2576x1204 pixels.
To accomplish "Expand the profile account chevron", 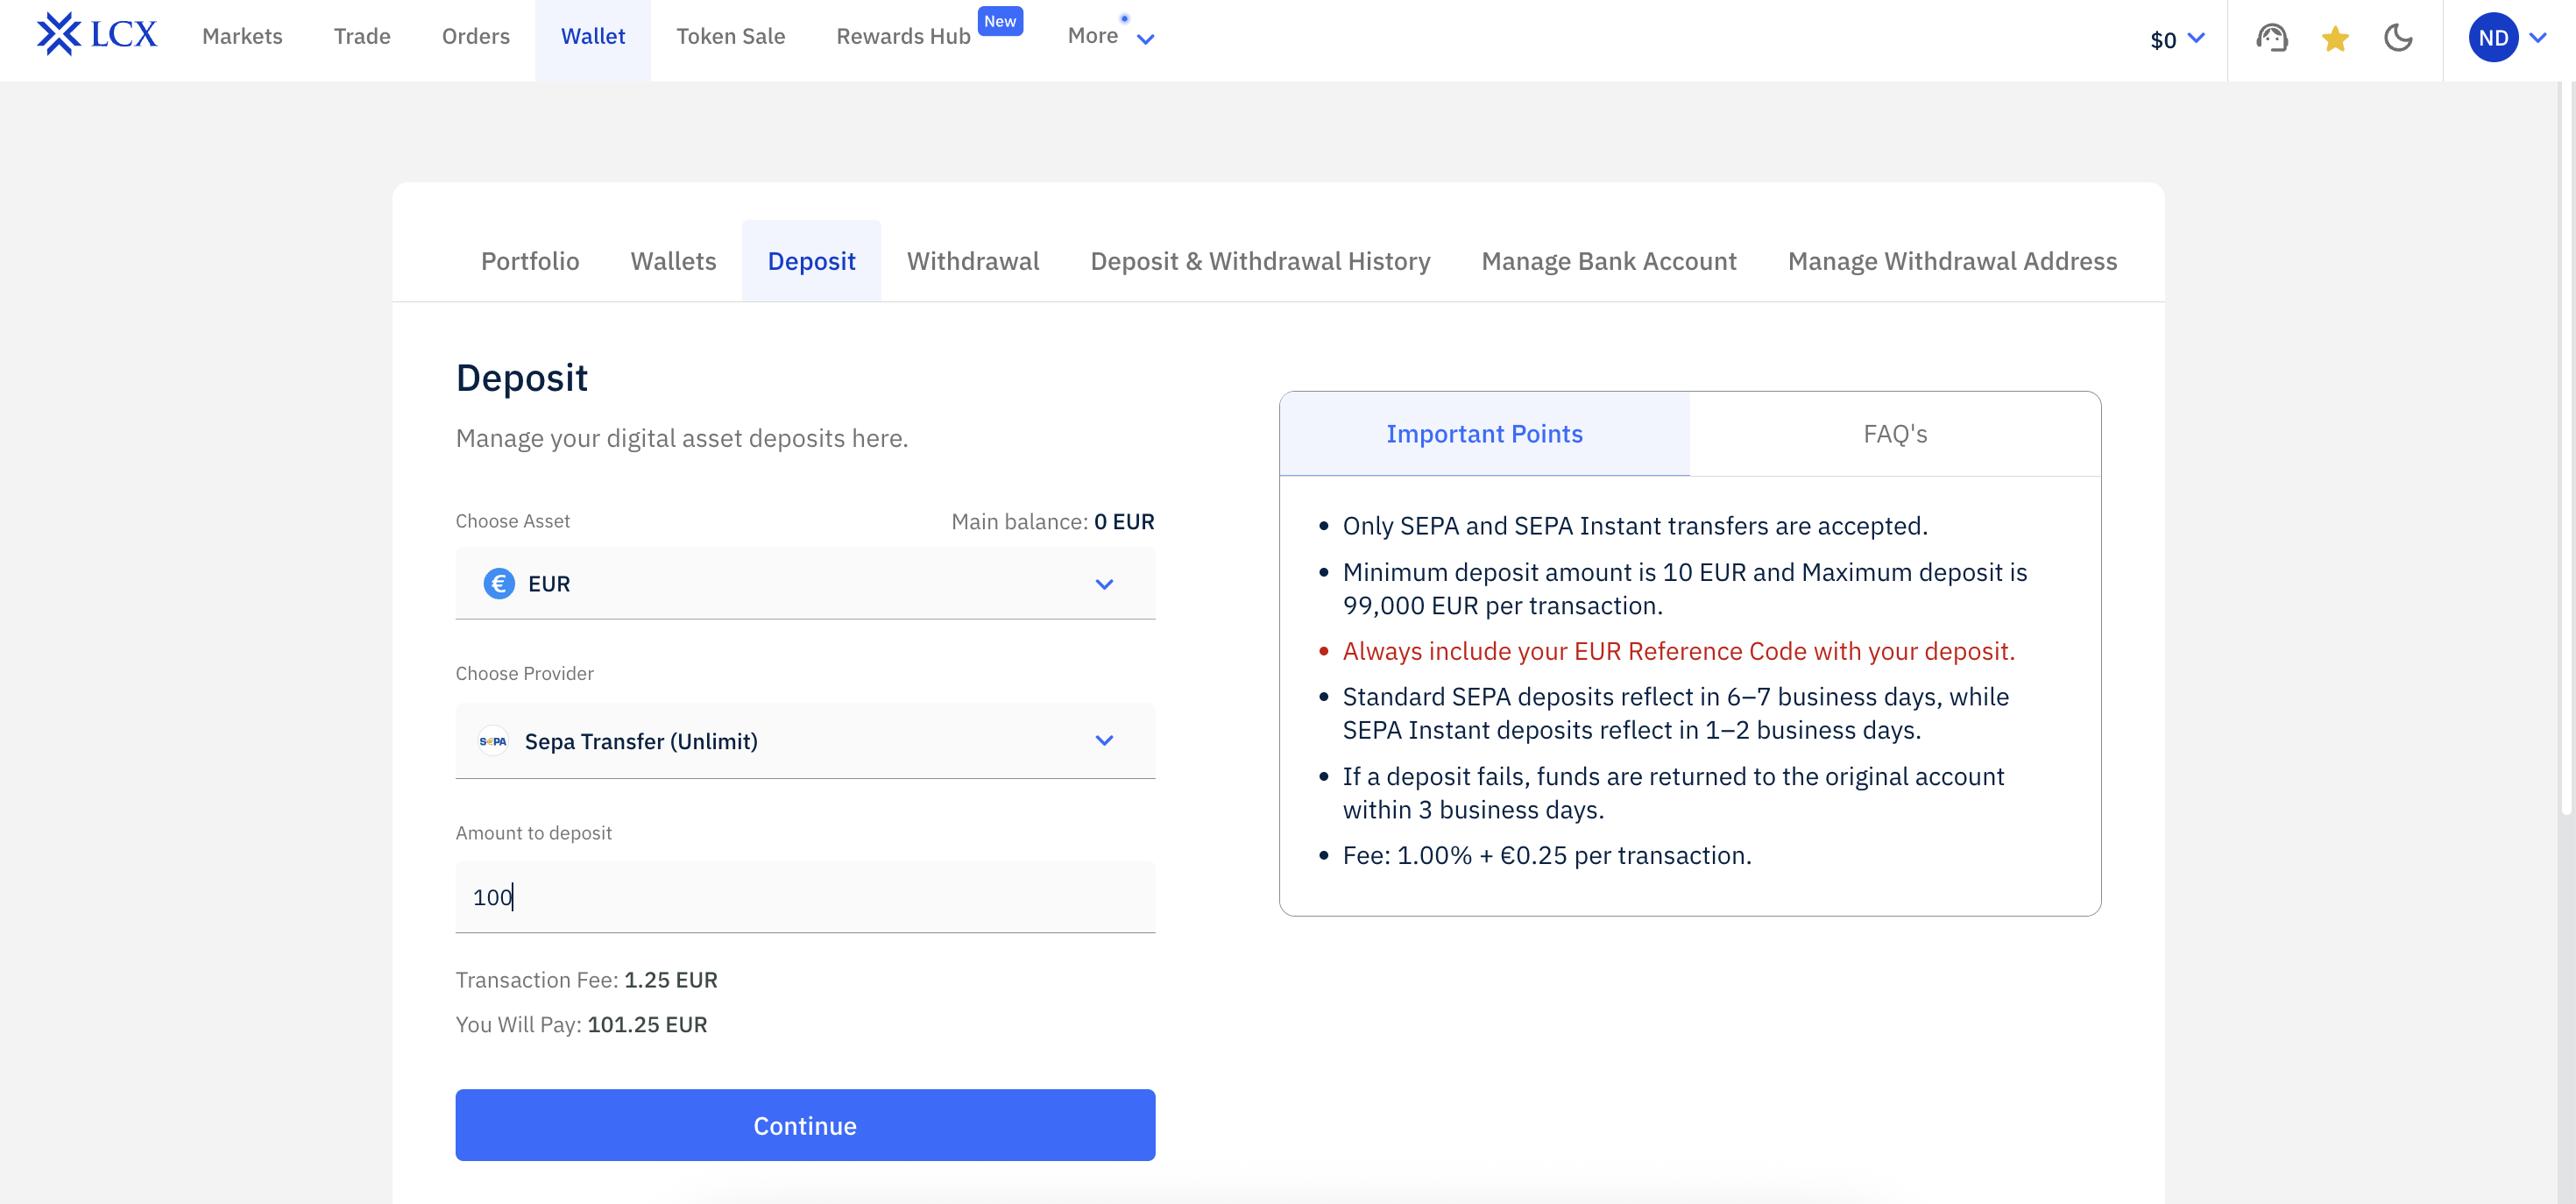I will click(x=2538, y=38).
